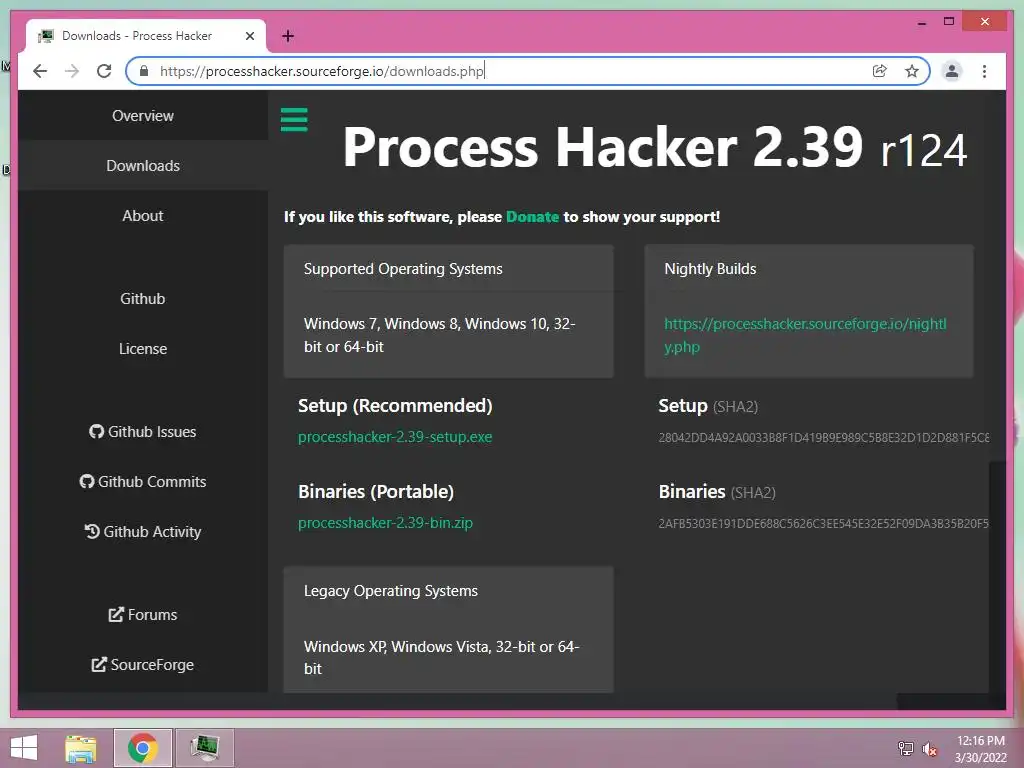Screen dimensions: 1024x768
Task: Open the nightly builds URL link
Action: point(805,335)
